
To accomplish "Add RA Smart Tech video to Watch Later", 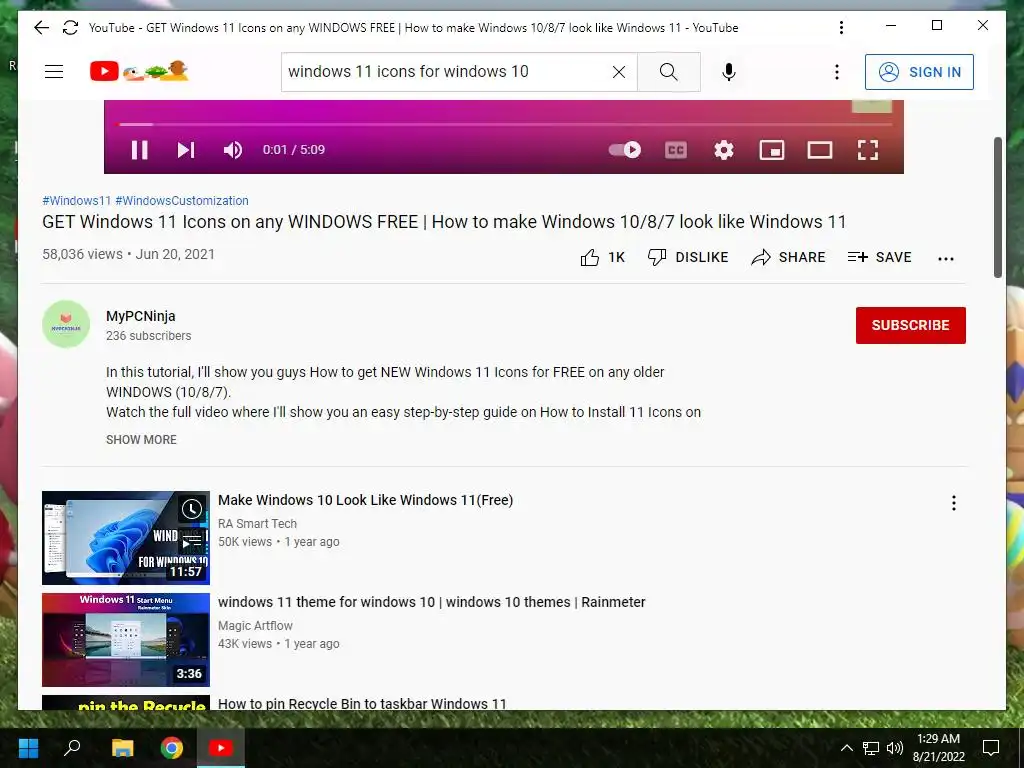I will (x=192, y=508).
